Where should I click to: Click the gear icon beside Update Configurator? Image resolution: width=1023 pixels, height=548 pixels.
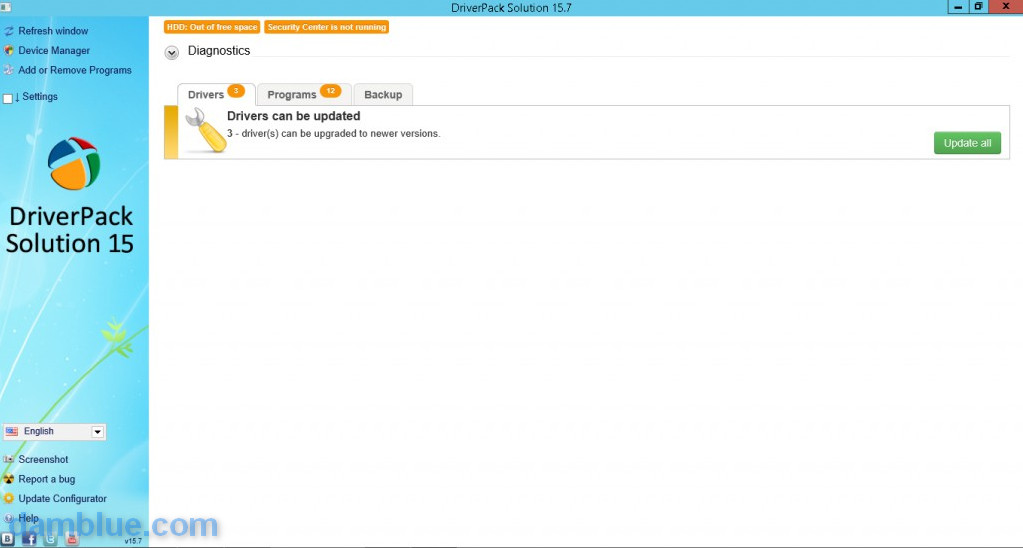click(8, 498)
